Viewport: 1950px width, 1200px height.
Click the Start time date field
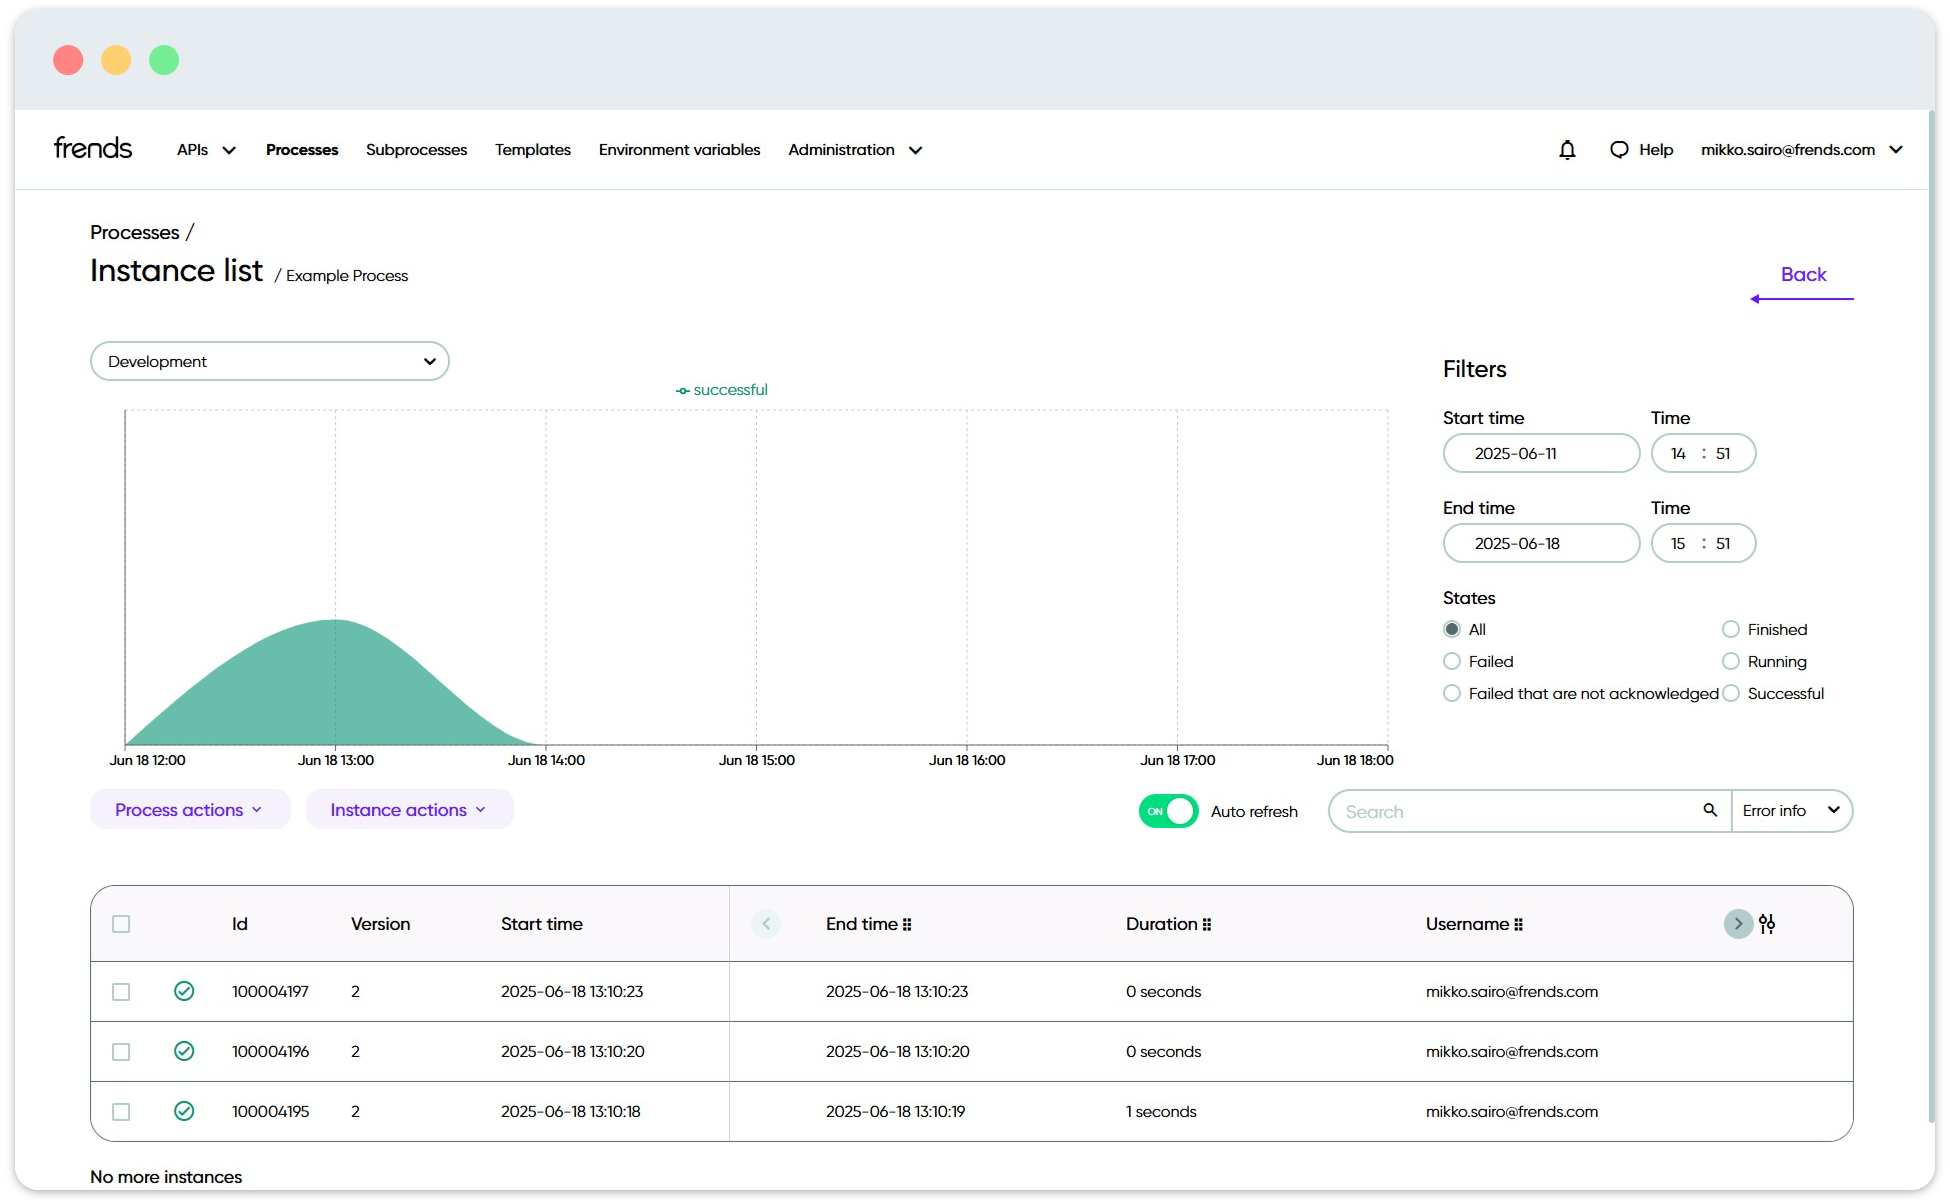pos(1540,453)
